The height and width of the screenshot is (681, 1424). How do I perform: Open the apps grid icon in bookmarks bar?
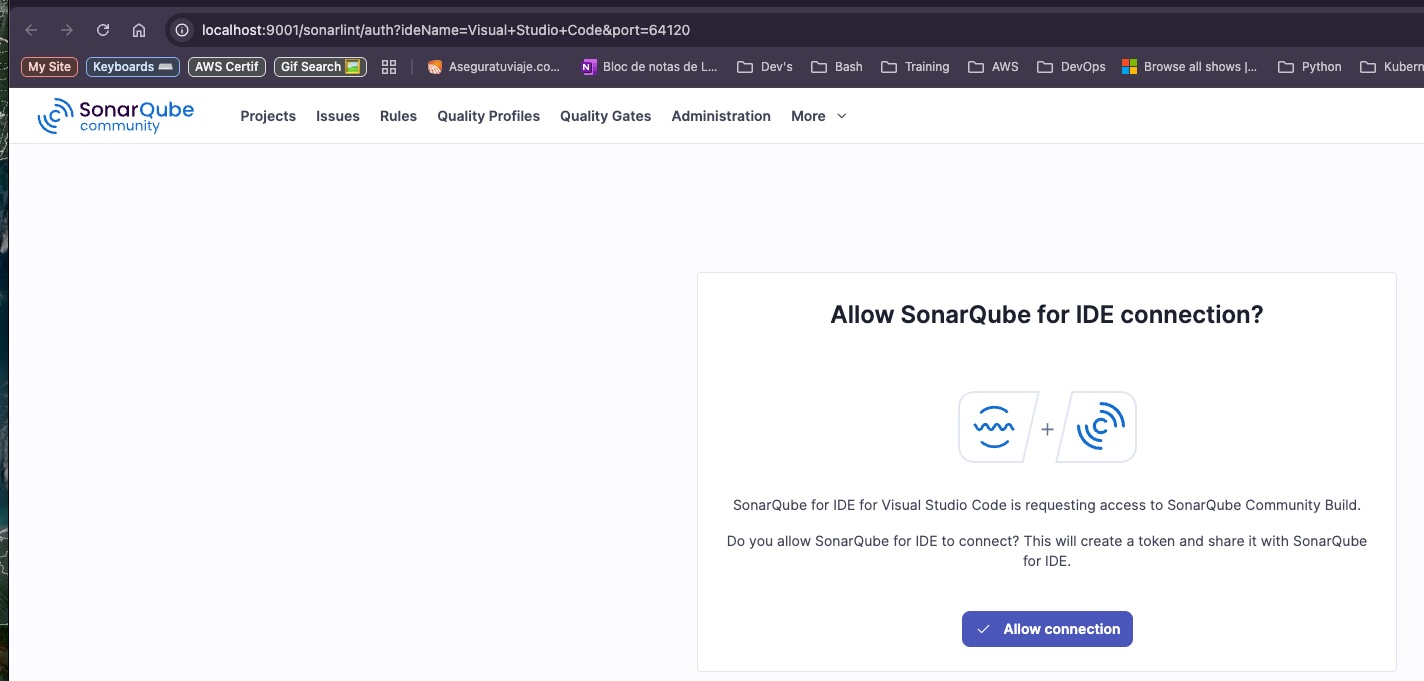[x=389, y=67]
